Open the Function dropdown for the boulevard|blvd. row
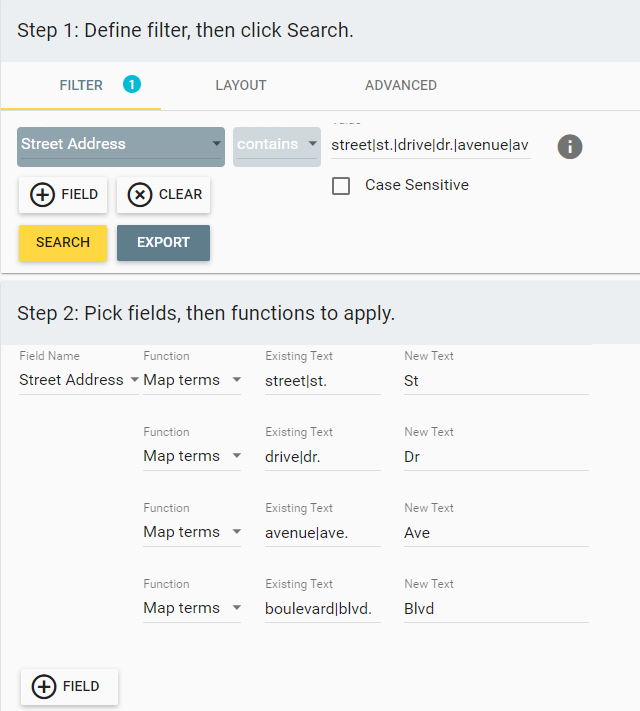The width and height of the screenshot is (640, 711). [x=192, y=608]
